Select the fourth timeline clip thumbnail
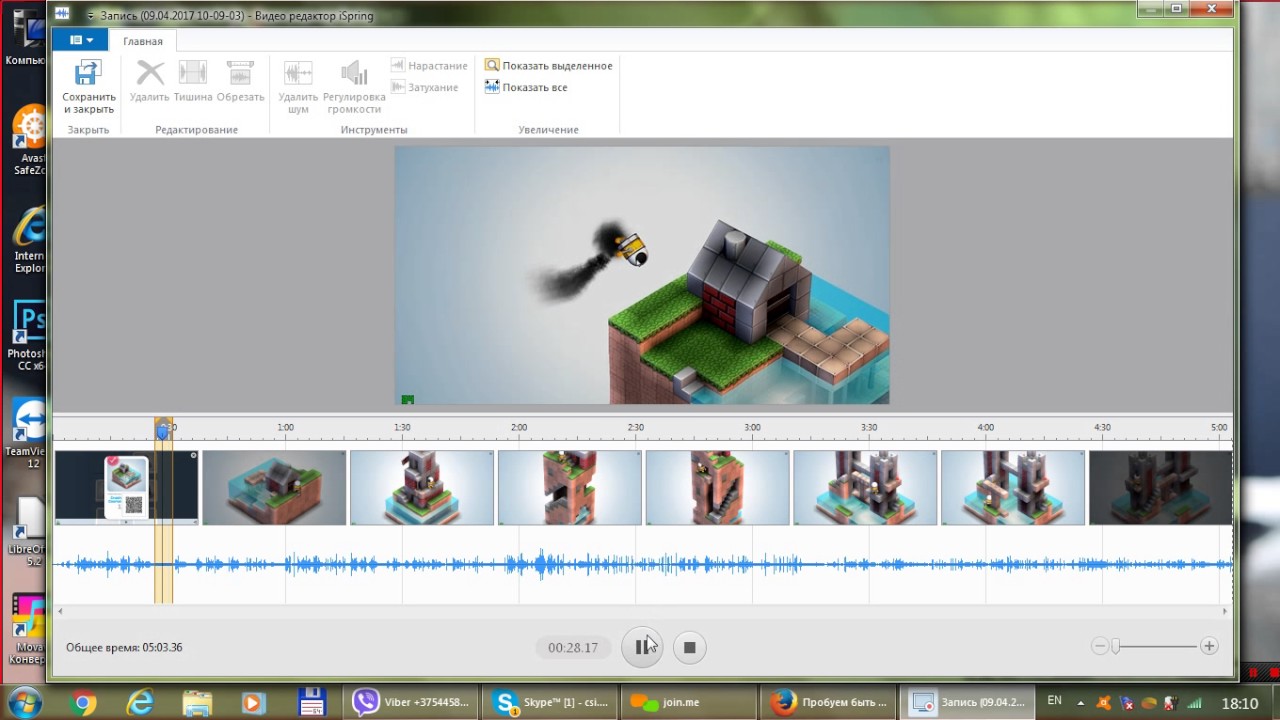This screenshot has height=720, width=1280. 570,487
